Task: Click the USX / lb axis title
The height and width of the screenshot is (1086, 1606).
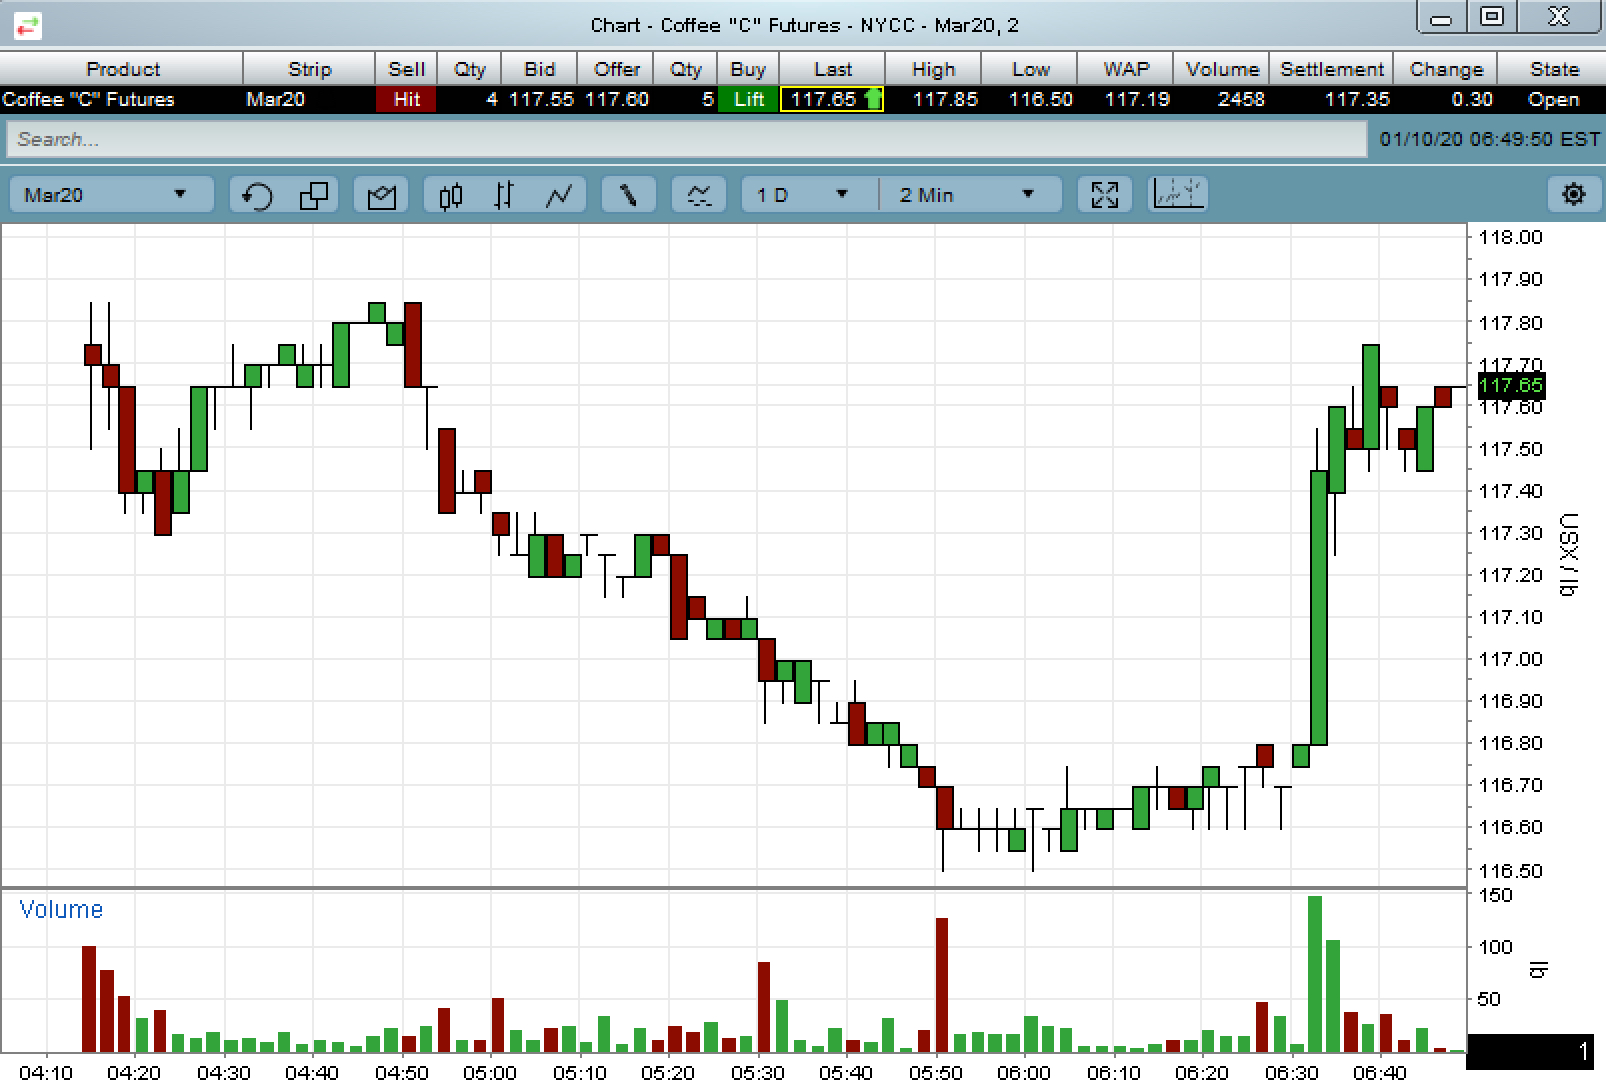Action: coord(1570,555)
